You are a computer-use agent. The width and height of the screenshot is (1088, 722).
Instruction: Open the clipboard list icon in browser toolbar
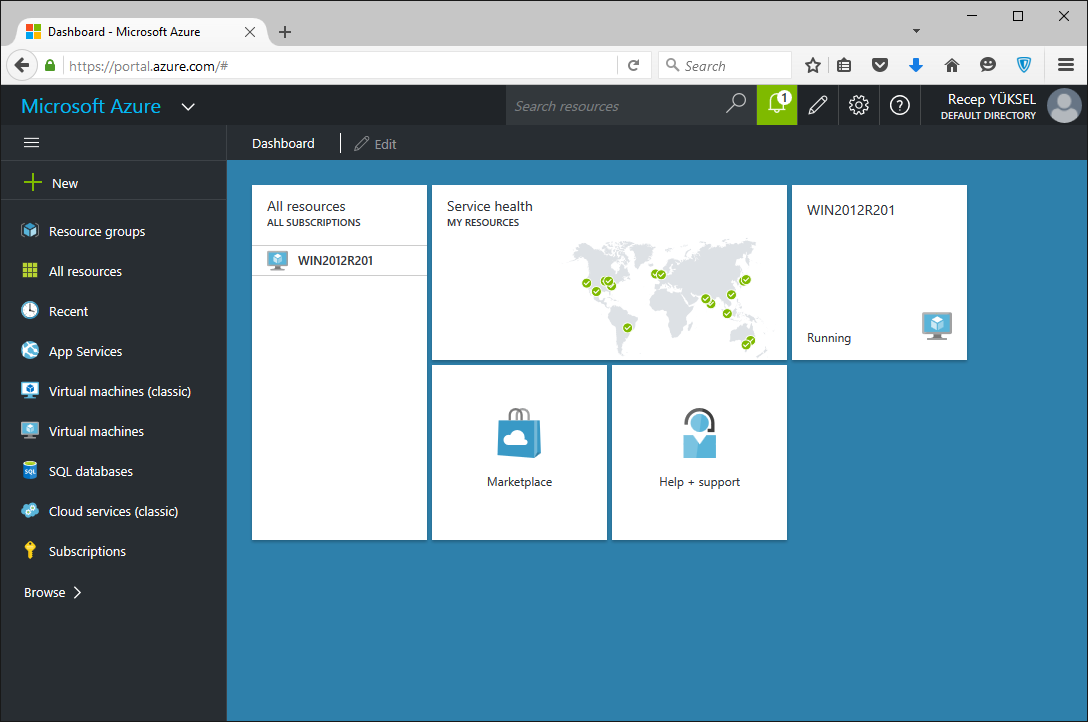(844, 65)
